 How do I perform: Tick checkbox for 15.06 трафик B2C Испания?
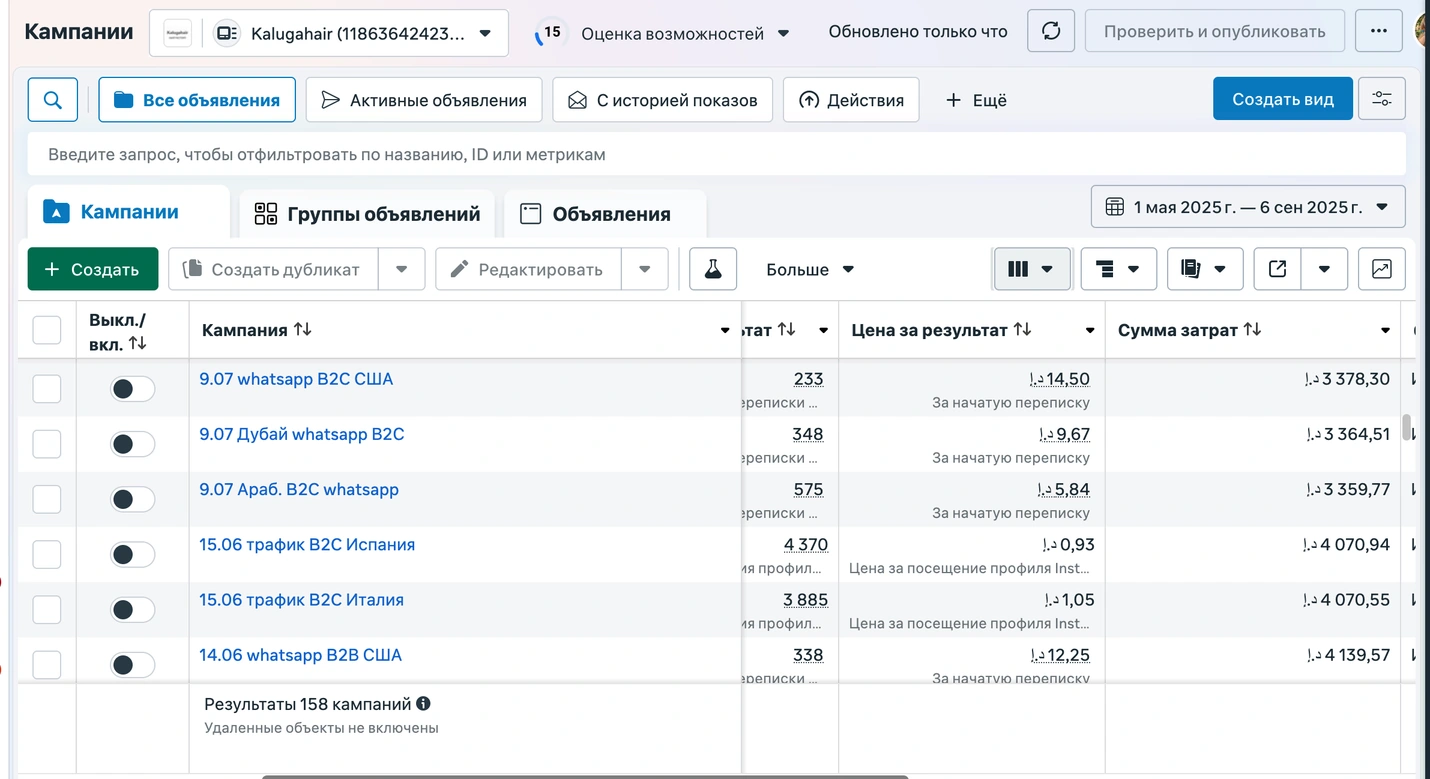click(x=47, y=554)
